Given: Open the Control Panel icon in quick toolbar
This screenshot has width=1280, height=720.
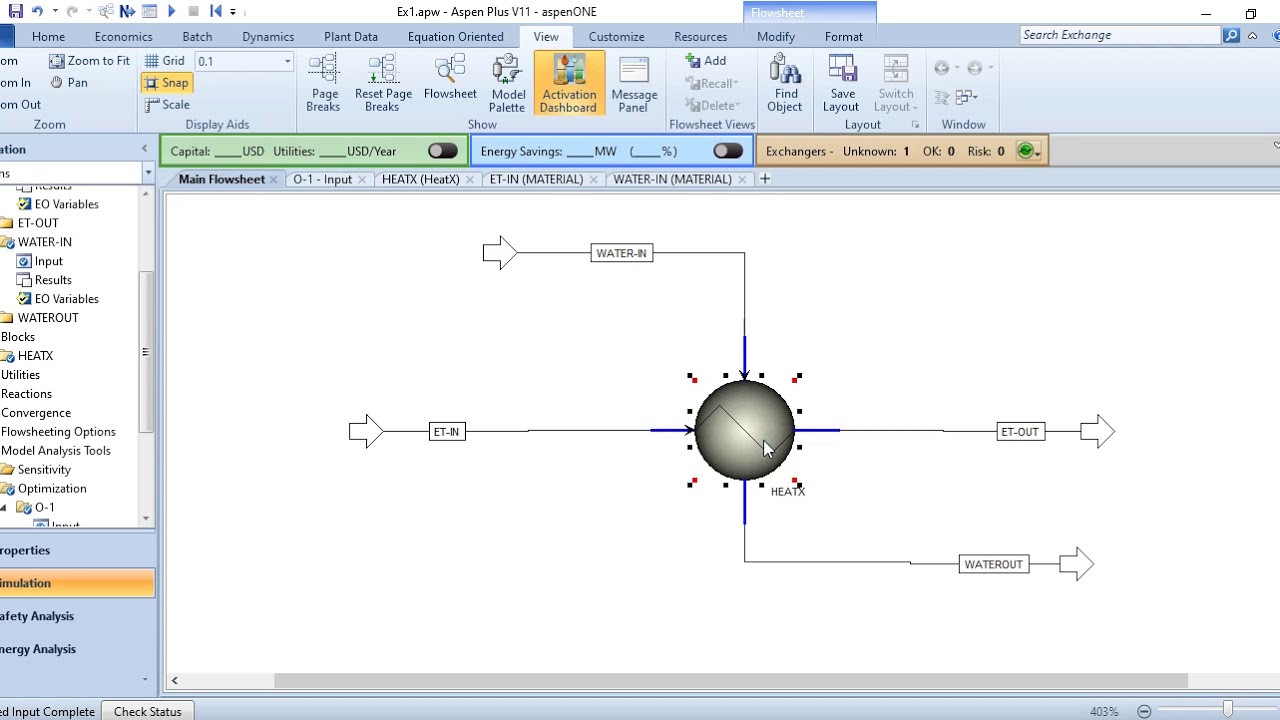Looking at the screenshot, I should tap(149, 11).
